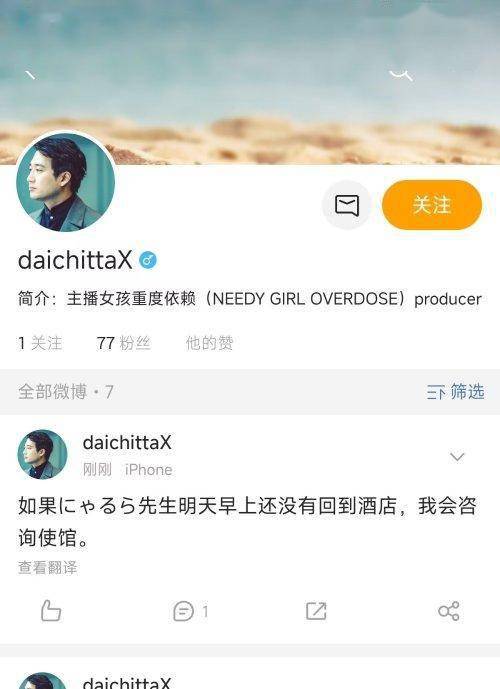View 他的赞 liked posts
500x689 pixels.
(x=209, y=343)
